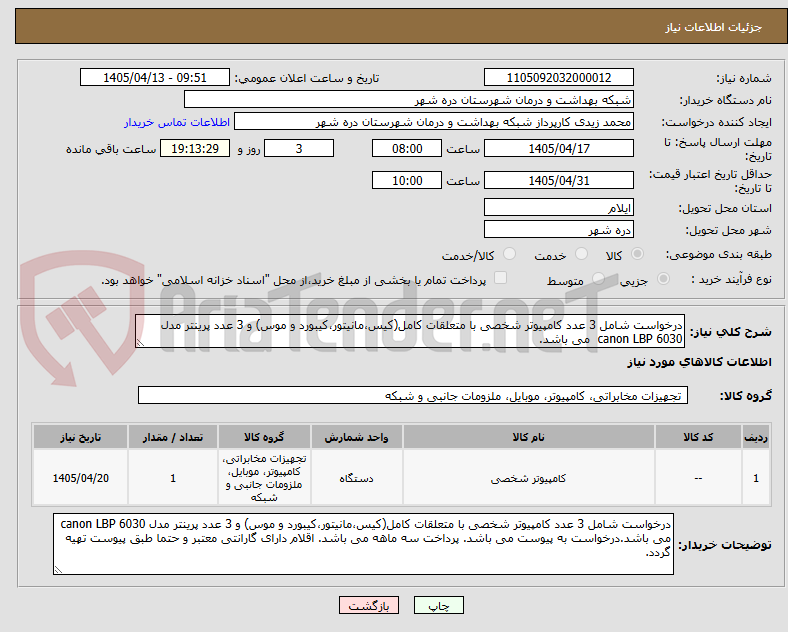Click the validity time field 10:00

click(x=407, y=180)
